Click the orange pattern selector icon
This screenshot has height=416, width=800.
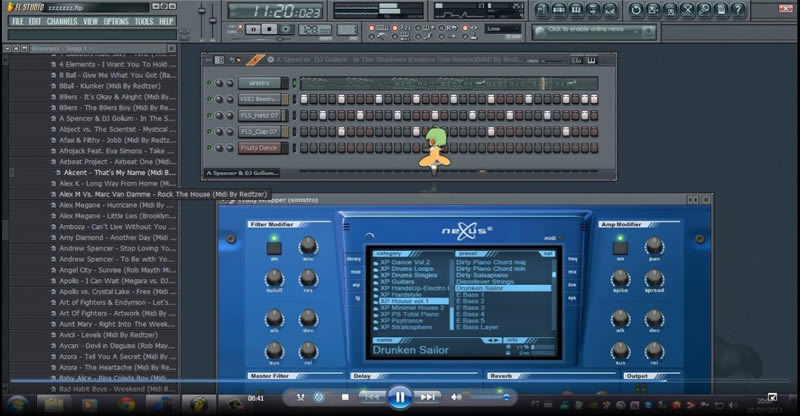(x=255, y=60)
